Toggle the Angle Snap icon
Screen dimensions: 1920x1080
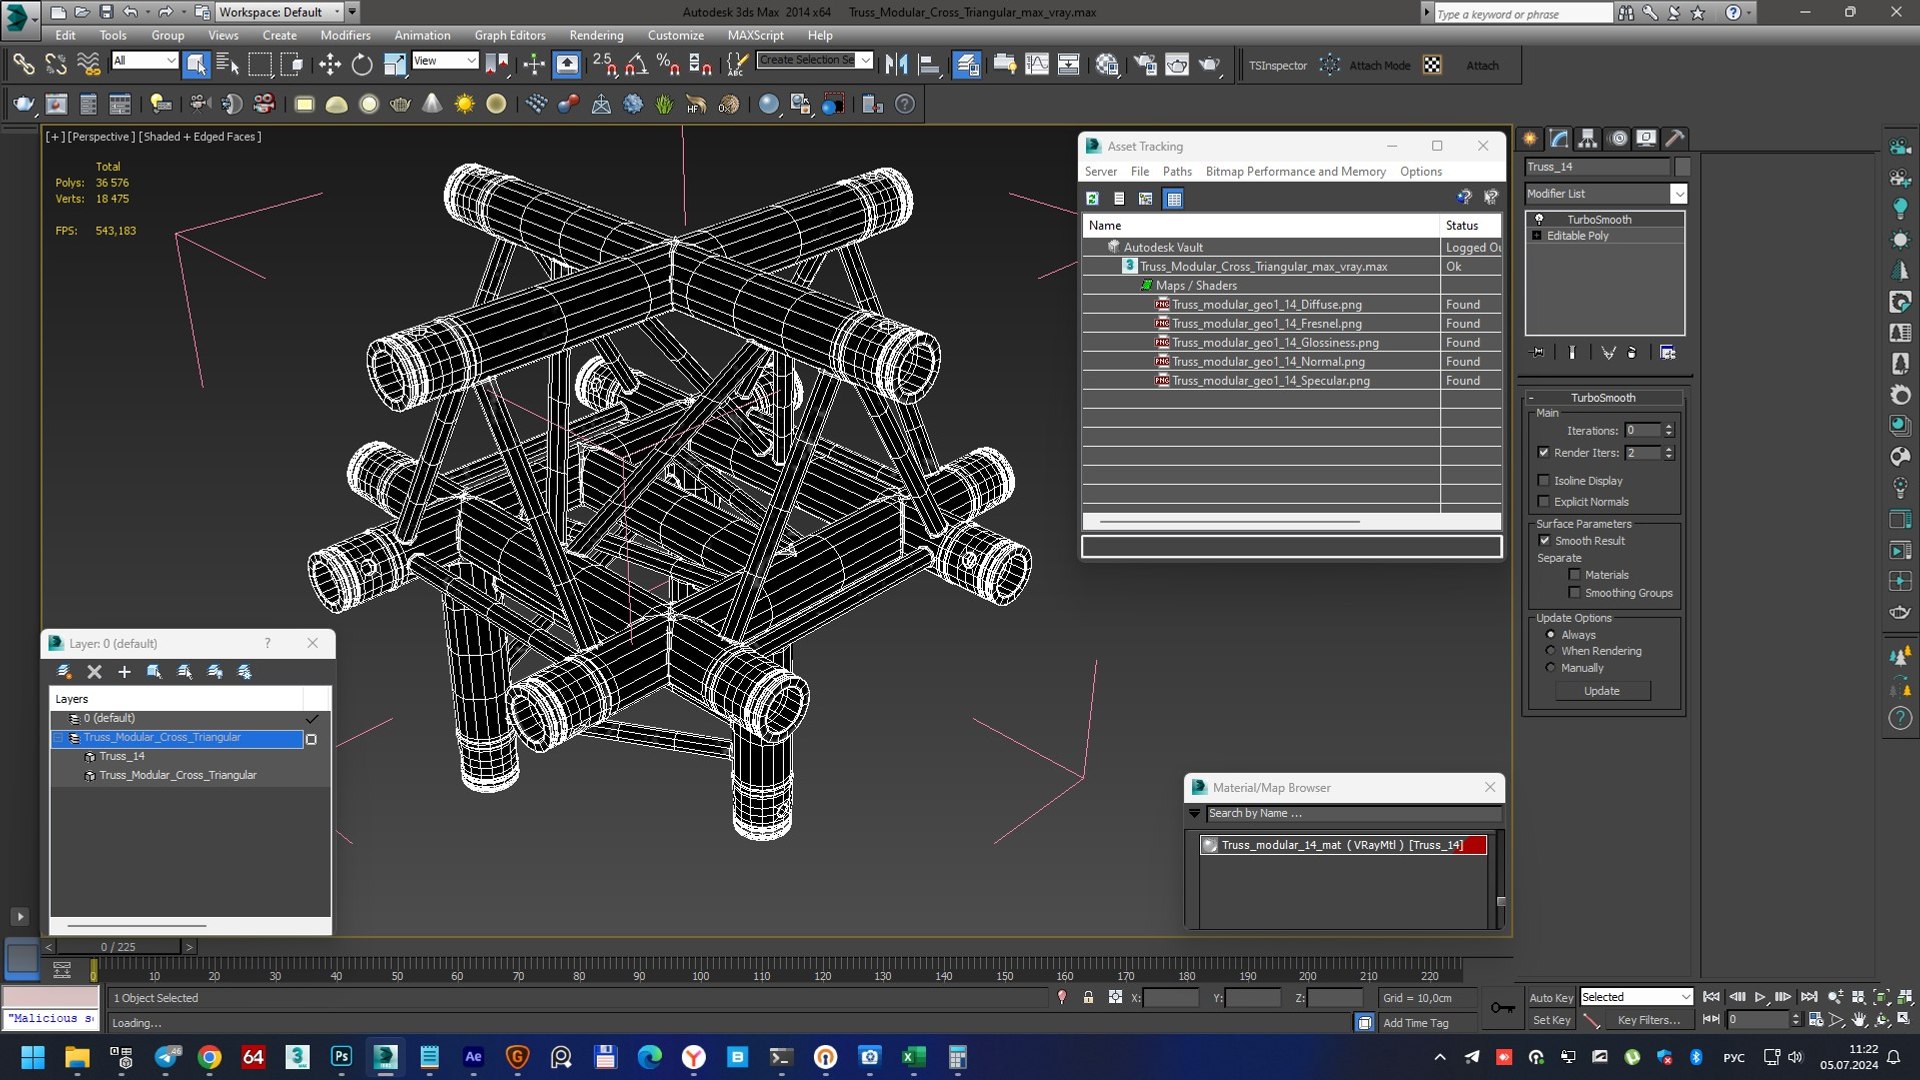click(x=636, y=66)
